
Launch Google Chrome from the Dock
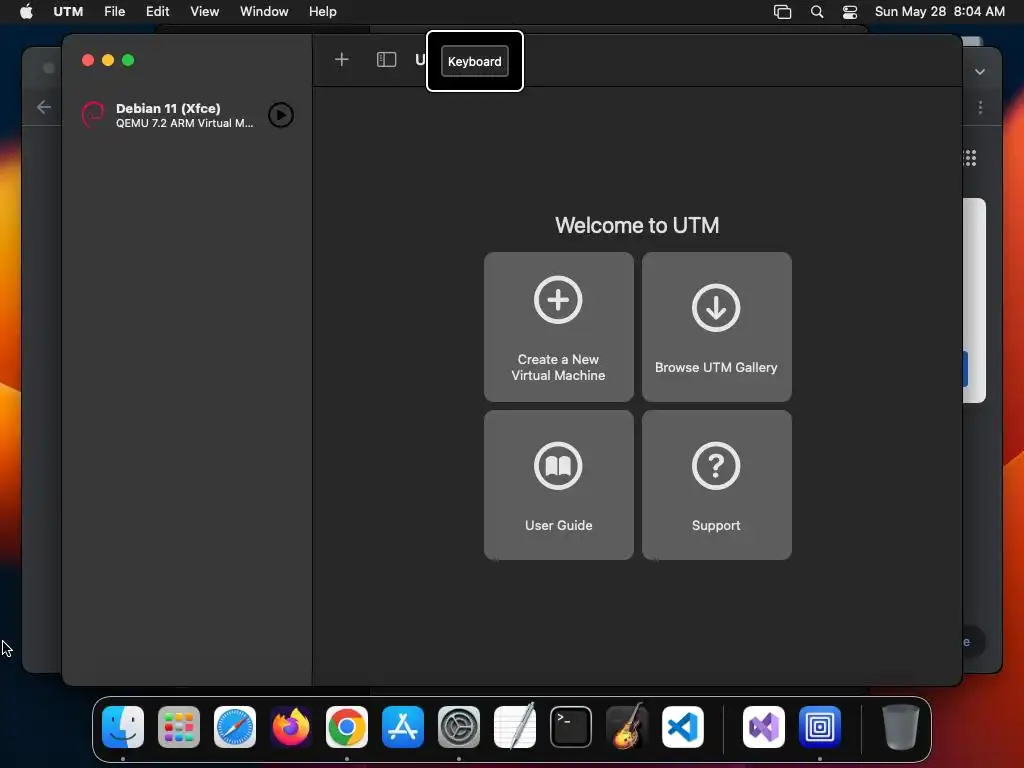(x=347, y=726)
